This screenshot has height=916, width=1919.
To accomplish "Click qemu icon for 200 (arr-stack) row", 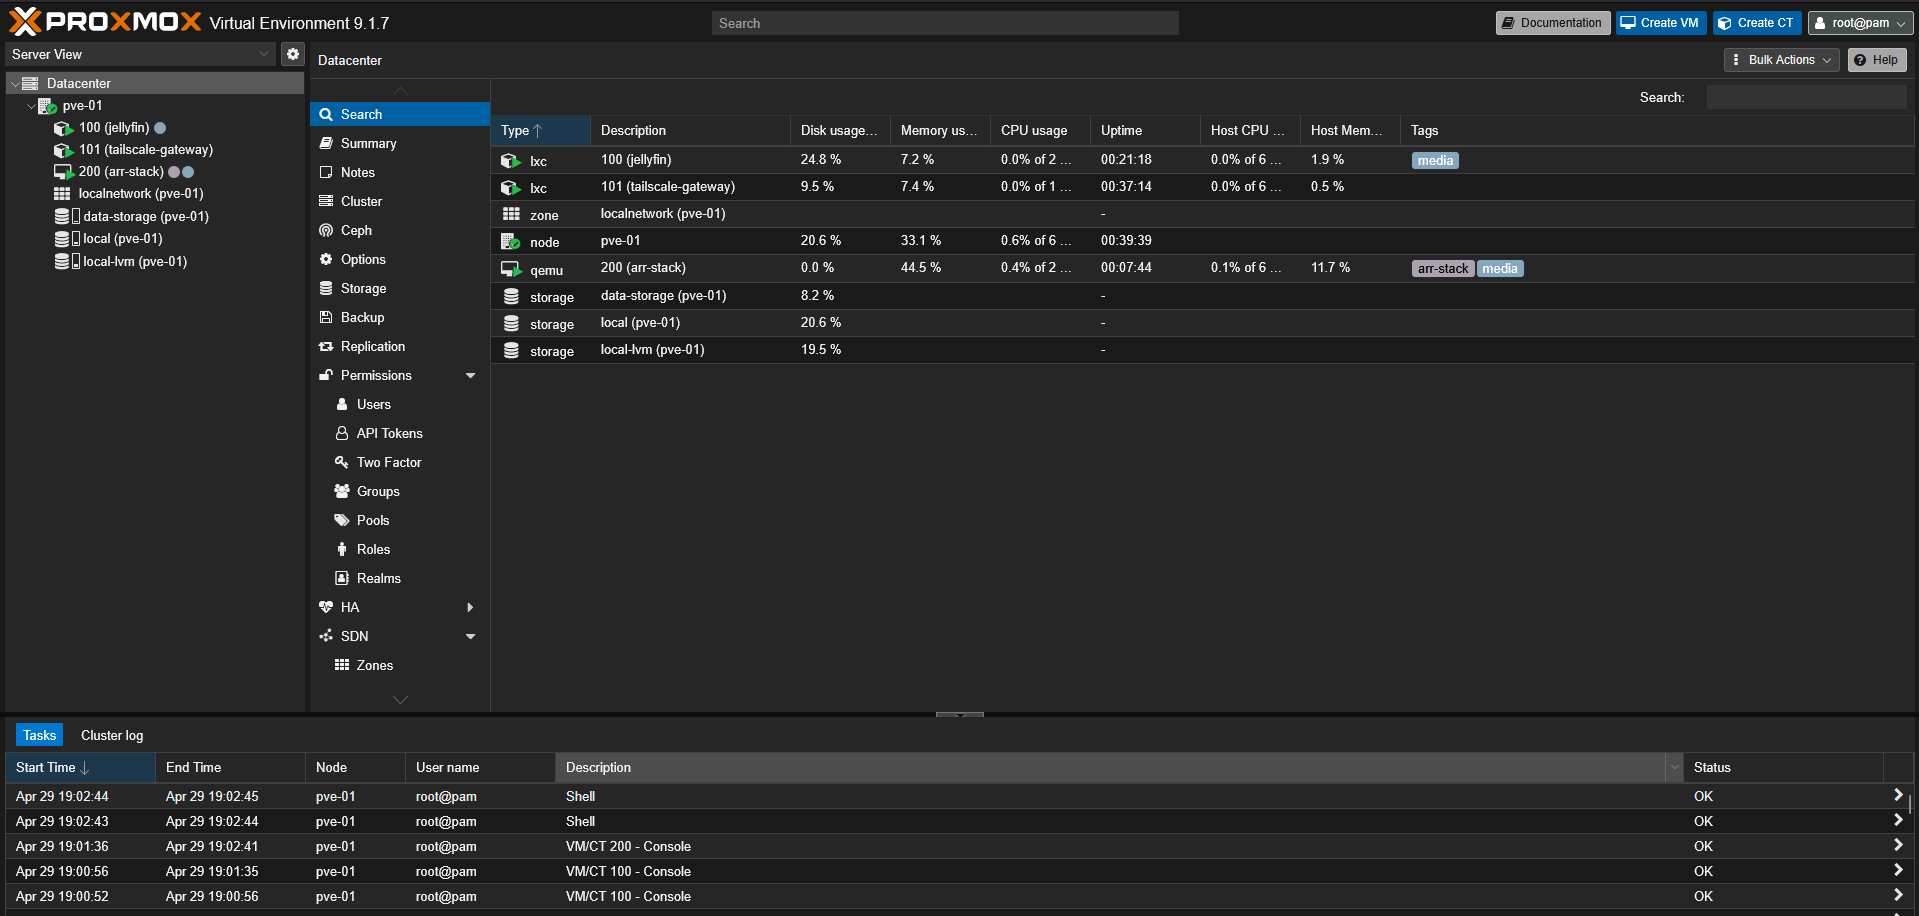I will point(511,269).
